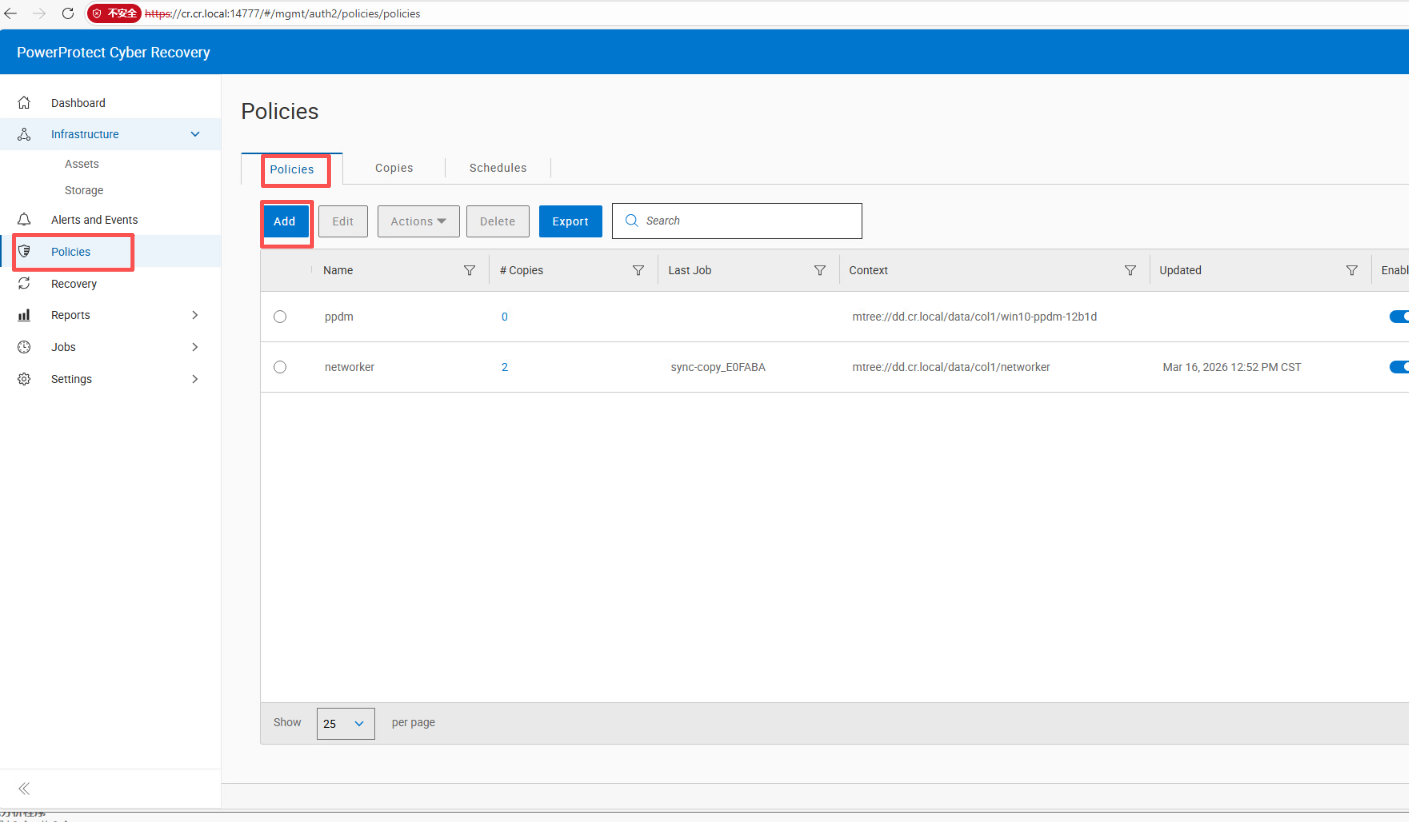Click the Dashboard home icon
This screenshot has width=1409, height=822.
coord(25,103)
